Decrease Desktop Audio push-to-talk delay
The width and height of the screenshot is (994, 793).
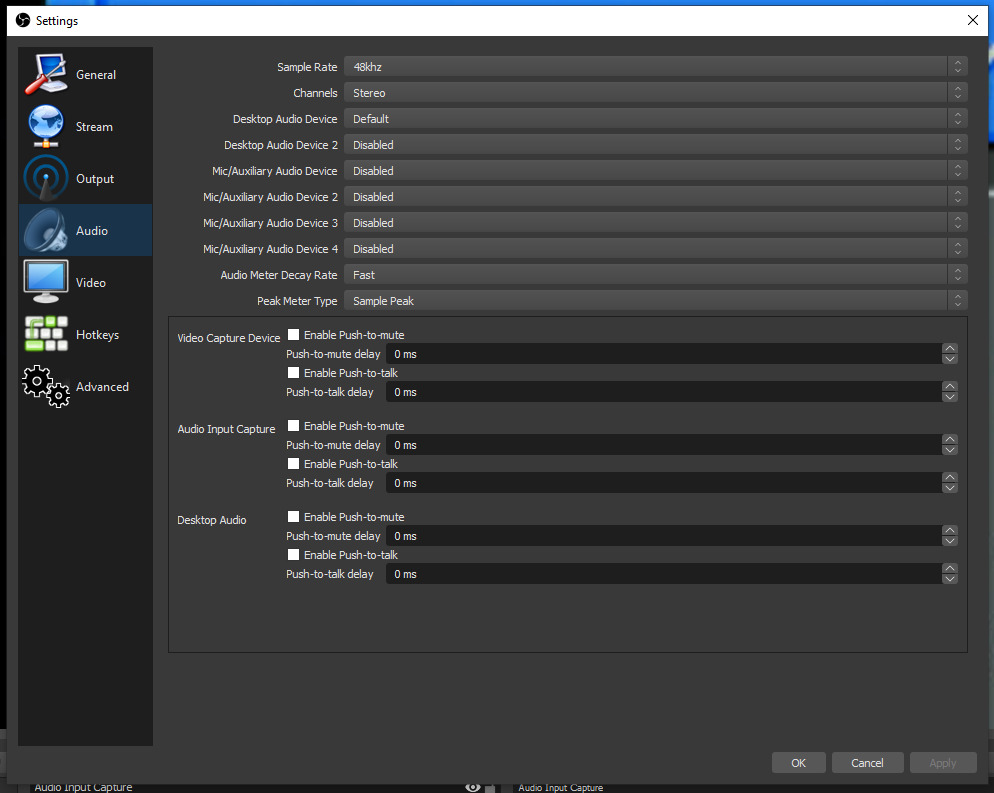(949, 579)
